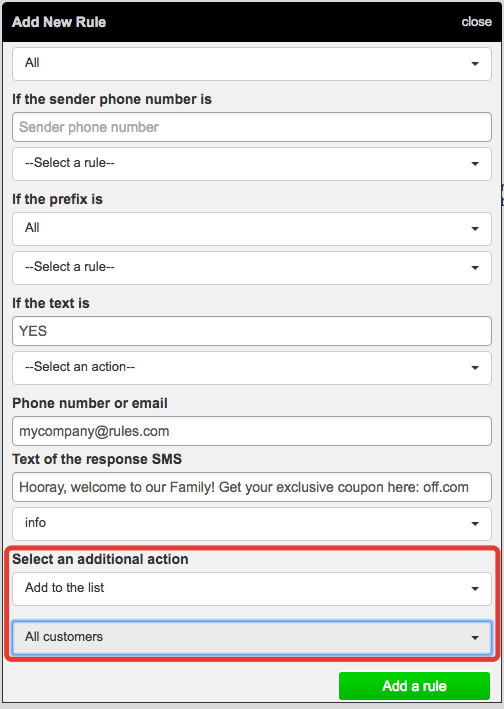The image size is (504, 709).
Task: Close the Add New Rule dialog
Action: click(476, 22)
